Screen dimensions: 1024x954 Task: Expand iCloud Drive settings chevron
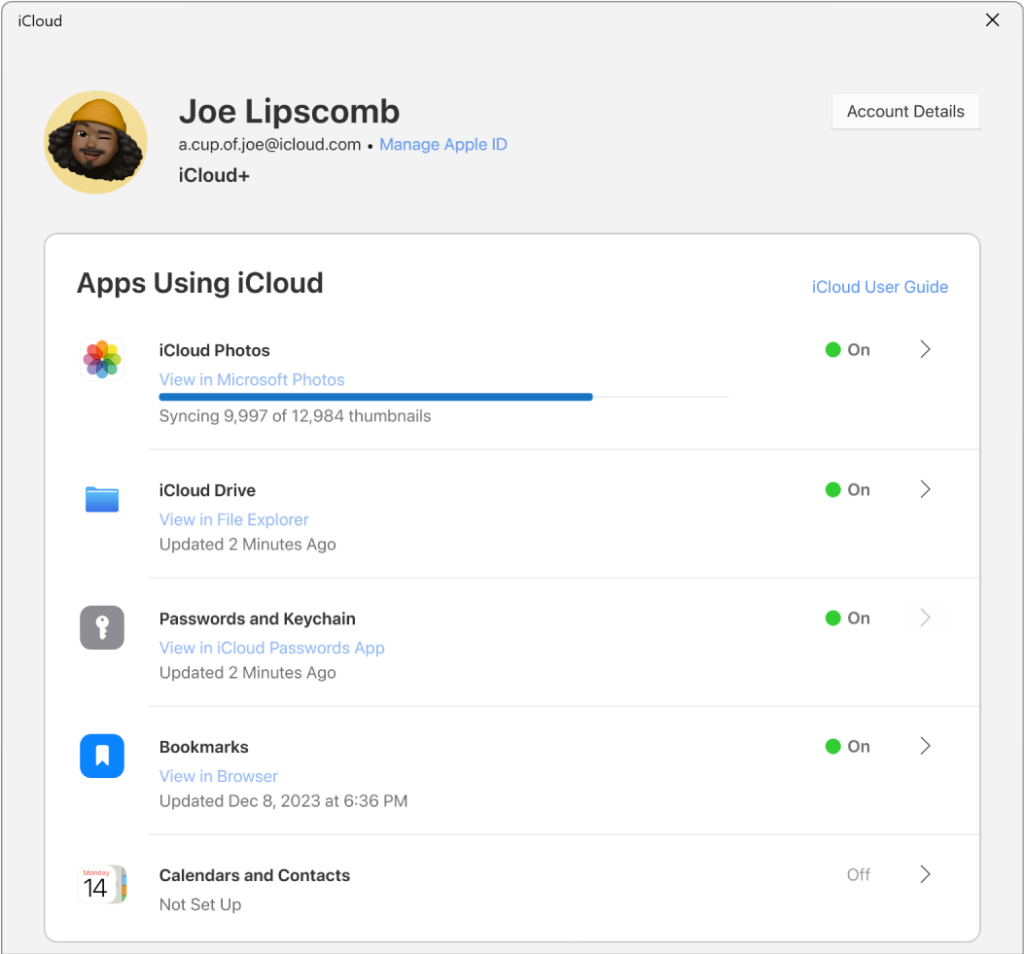click(x=925, y=490)
